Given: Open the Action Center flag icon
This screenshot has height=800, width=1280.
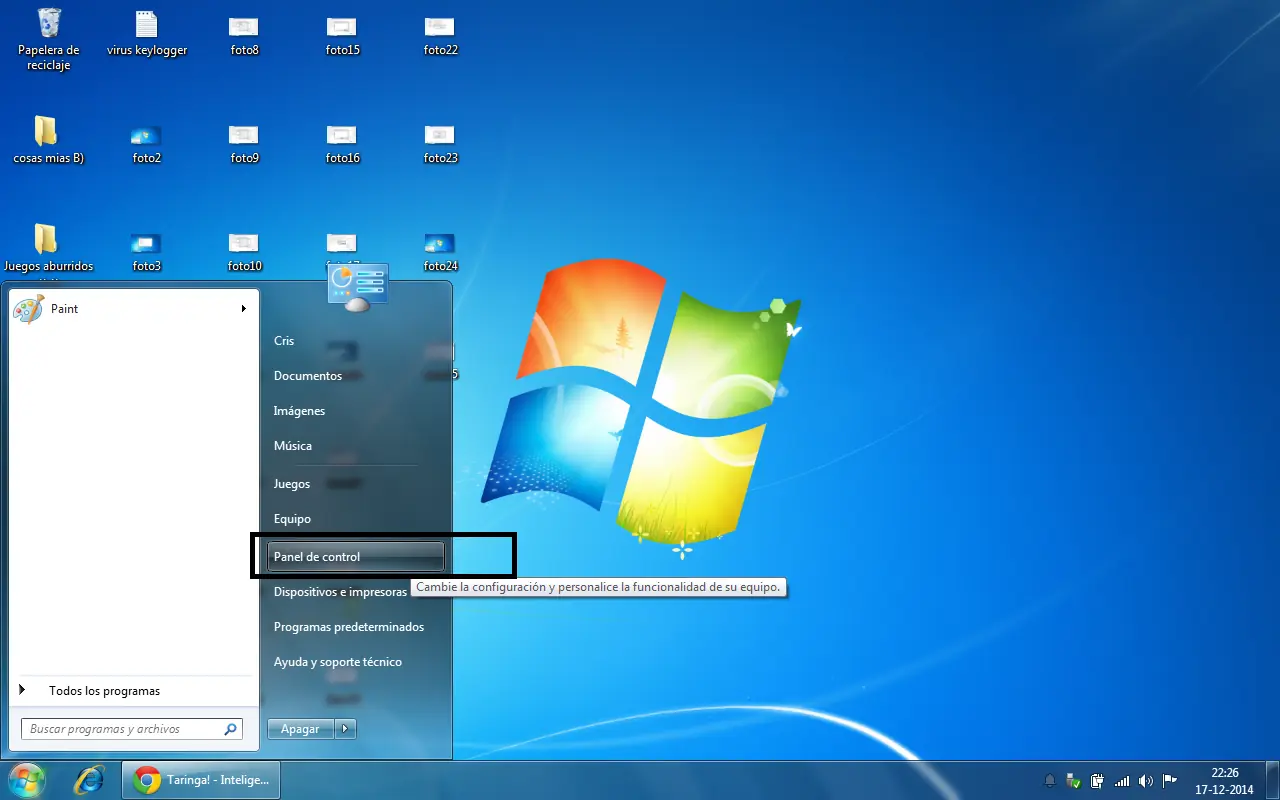Looking at the screenshot, I should (x=1168, y=781).
